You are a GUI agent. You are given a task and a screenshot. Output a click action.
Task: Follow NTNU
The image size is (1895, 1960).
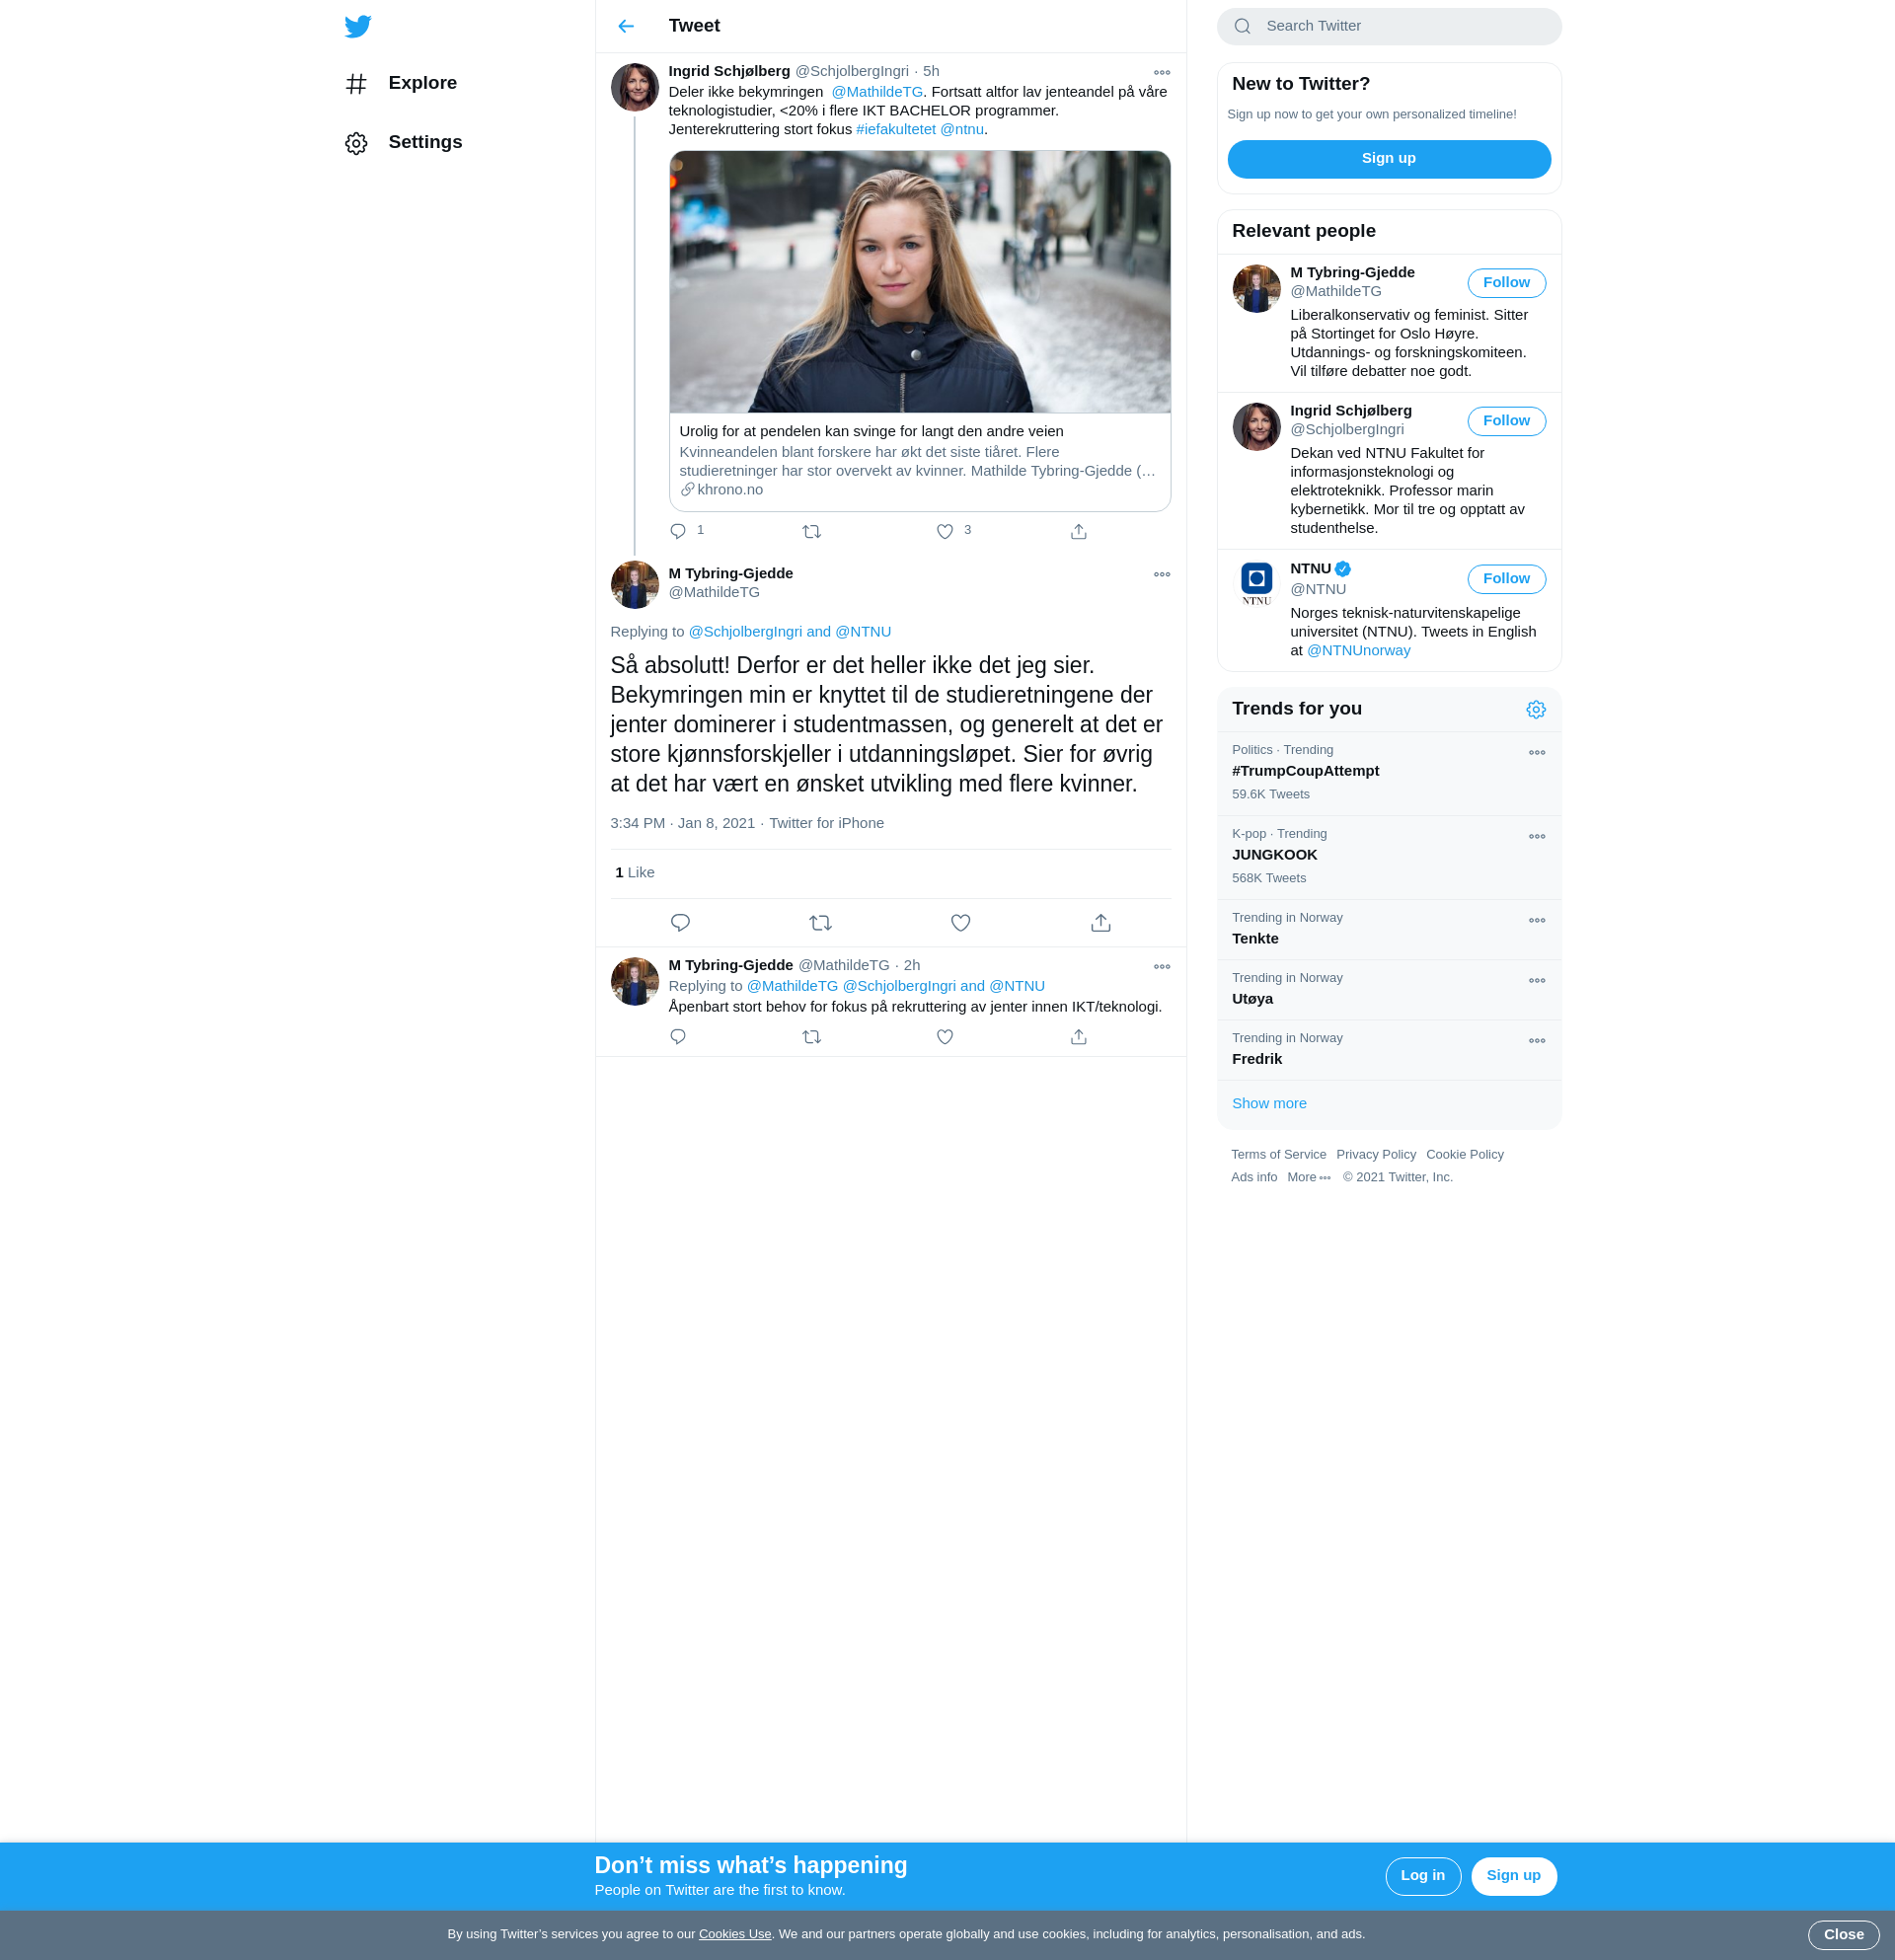click(1506, 579)
